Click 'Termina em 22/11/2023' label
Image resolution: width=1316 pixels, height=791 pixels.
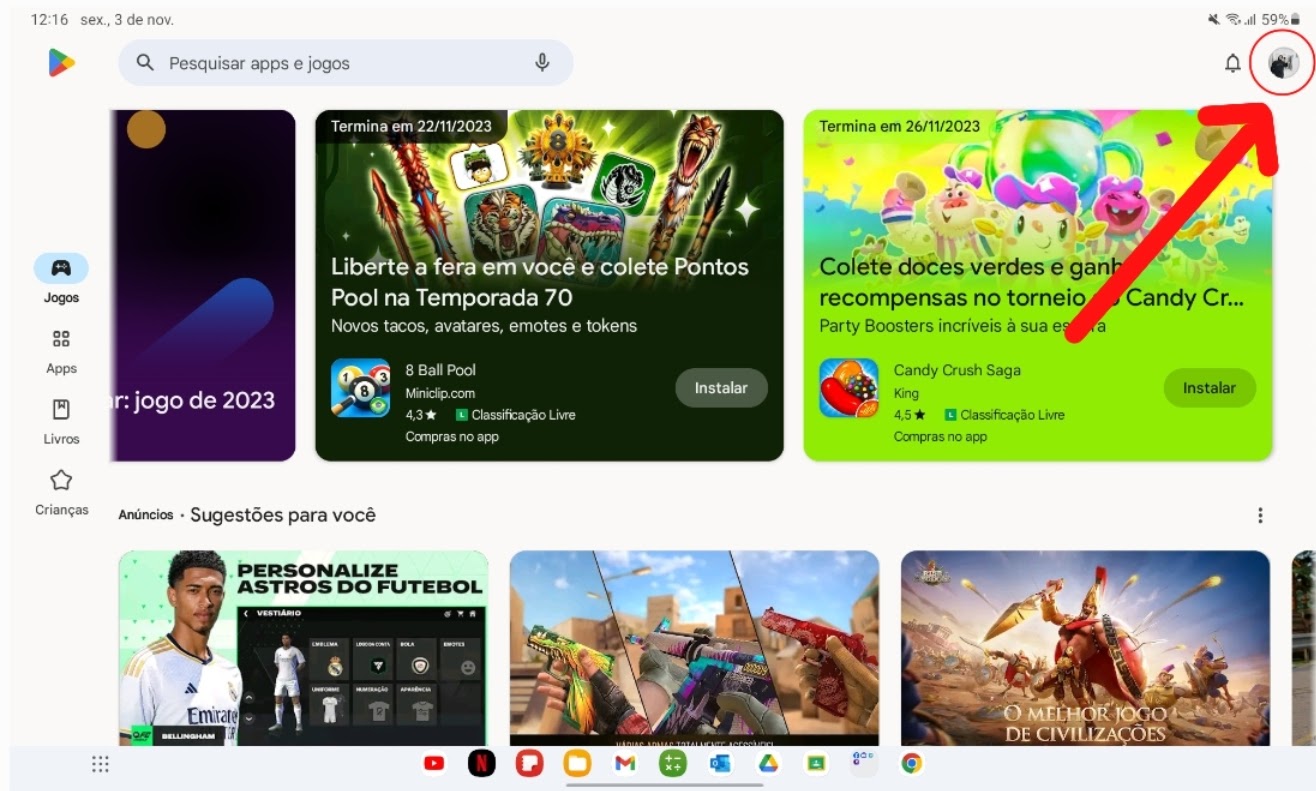tap(411, 126)
